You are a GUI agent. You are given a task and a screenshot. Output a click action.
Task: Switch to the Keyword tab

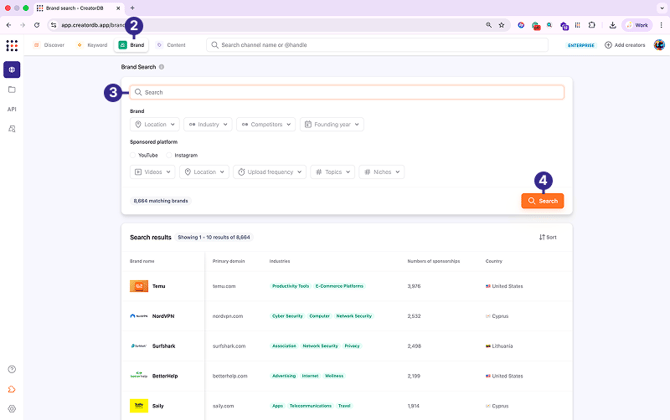[92, 45]
